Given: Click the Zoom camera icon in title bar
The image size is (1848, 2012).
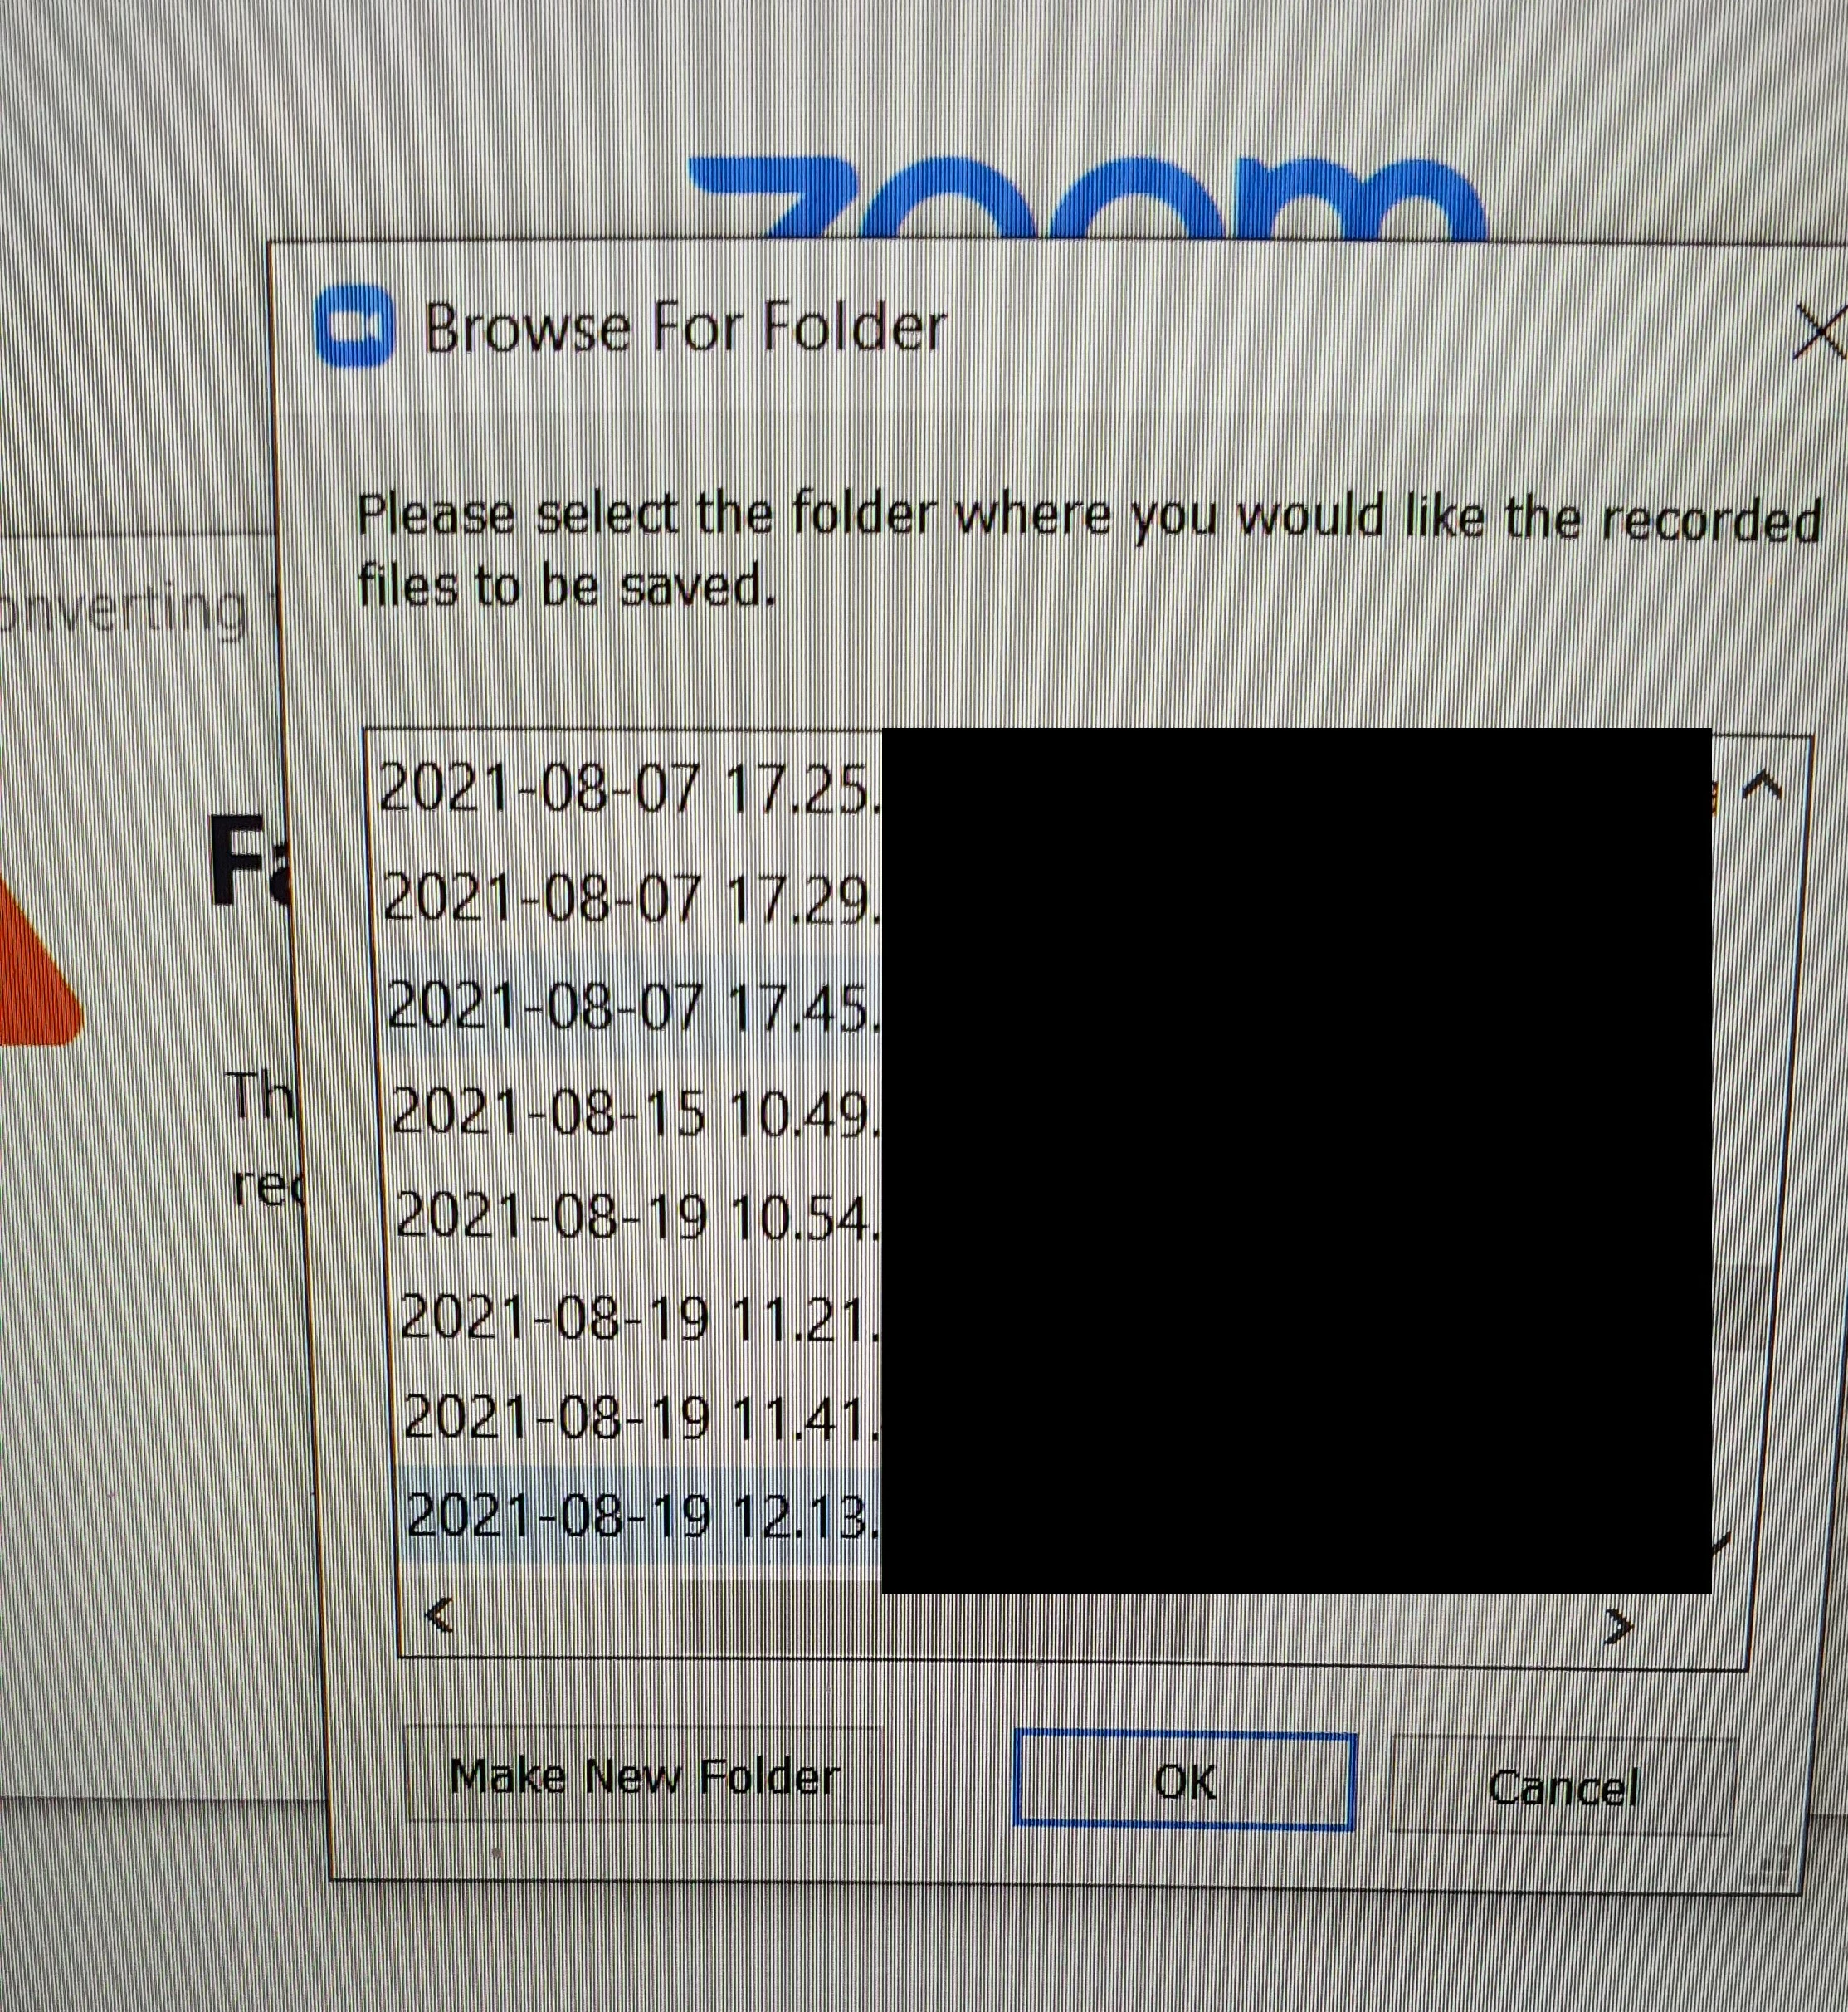Looking at the screenshot, I should [354, 327].
